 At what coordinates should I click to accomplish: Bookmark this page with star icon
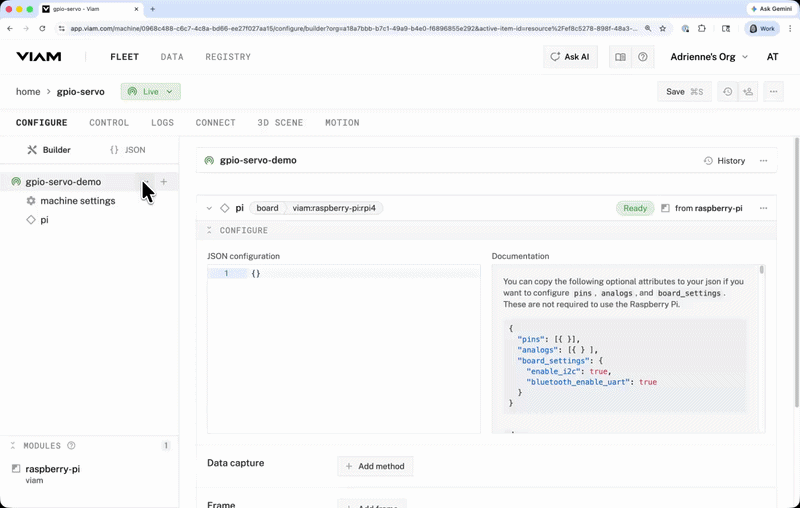click(663, 29)
